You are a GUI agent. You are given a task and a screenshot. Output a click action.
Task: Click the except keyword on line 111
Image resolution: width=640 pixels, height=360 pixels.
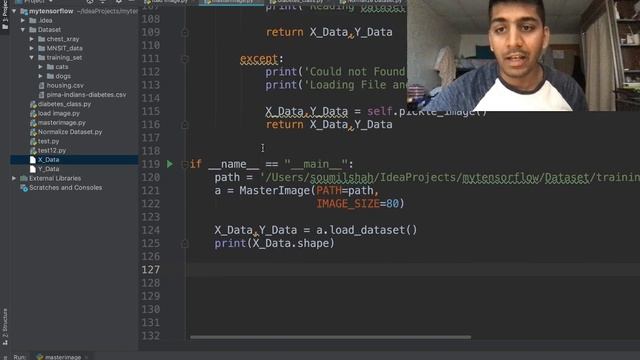pyautogui.click(x=259, y=59)
